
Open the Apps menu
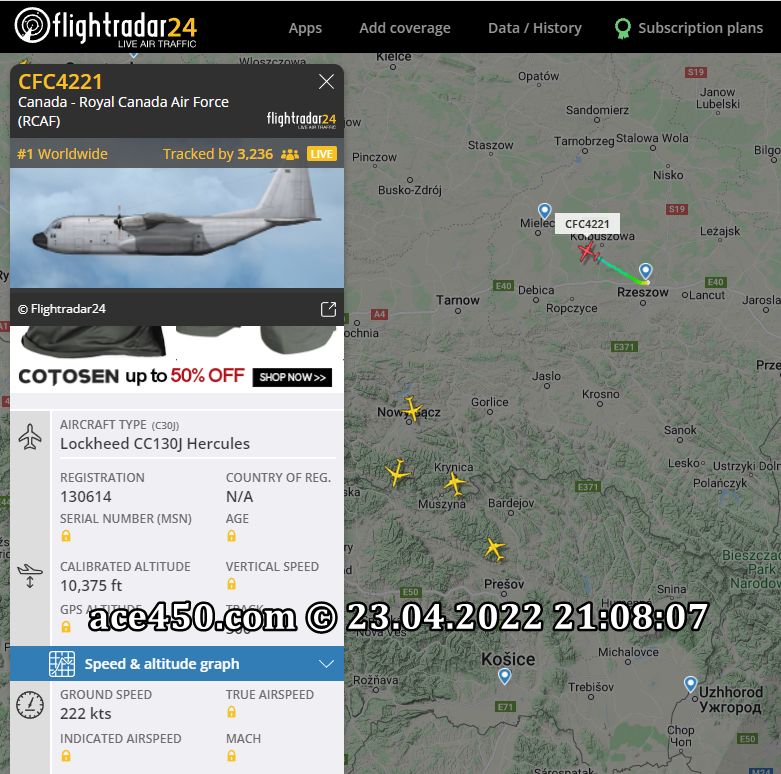point(305,28)
